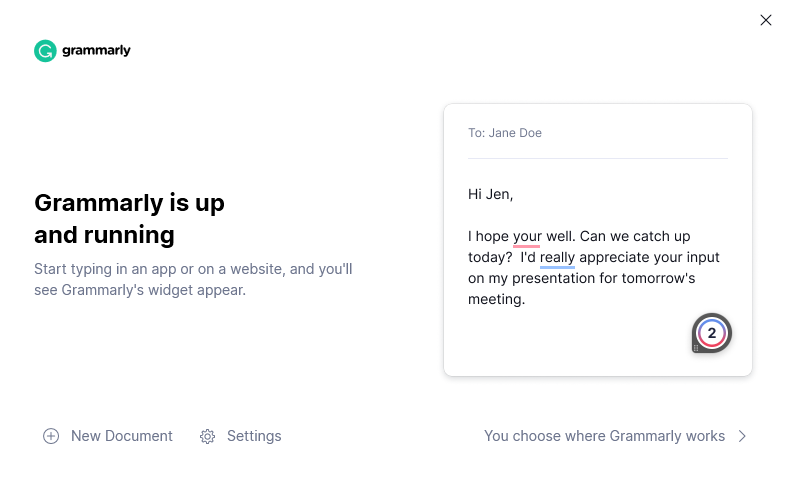790x485 pixels.
Task: Click the grammarly wordmark text
Action: tap(96, 51)
